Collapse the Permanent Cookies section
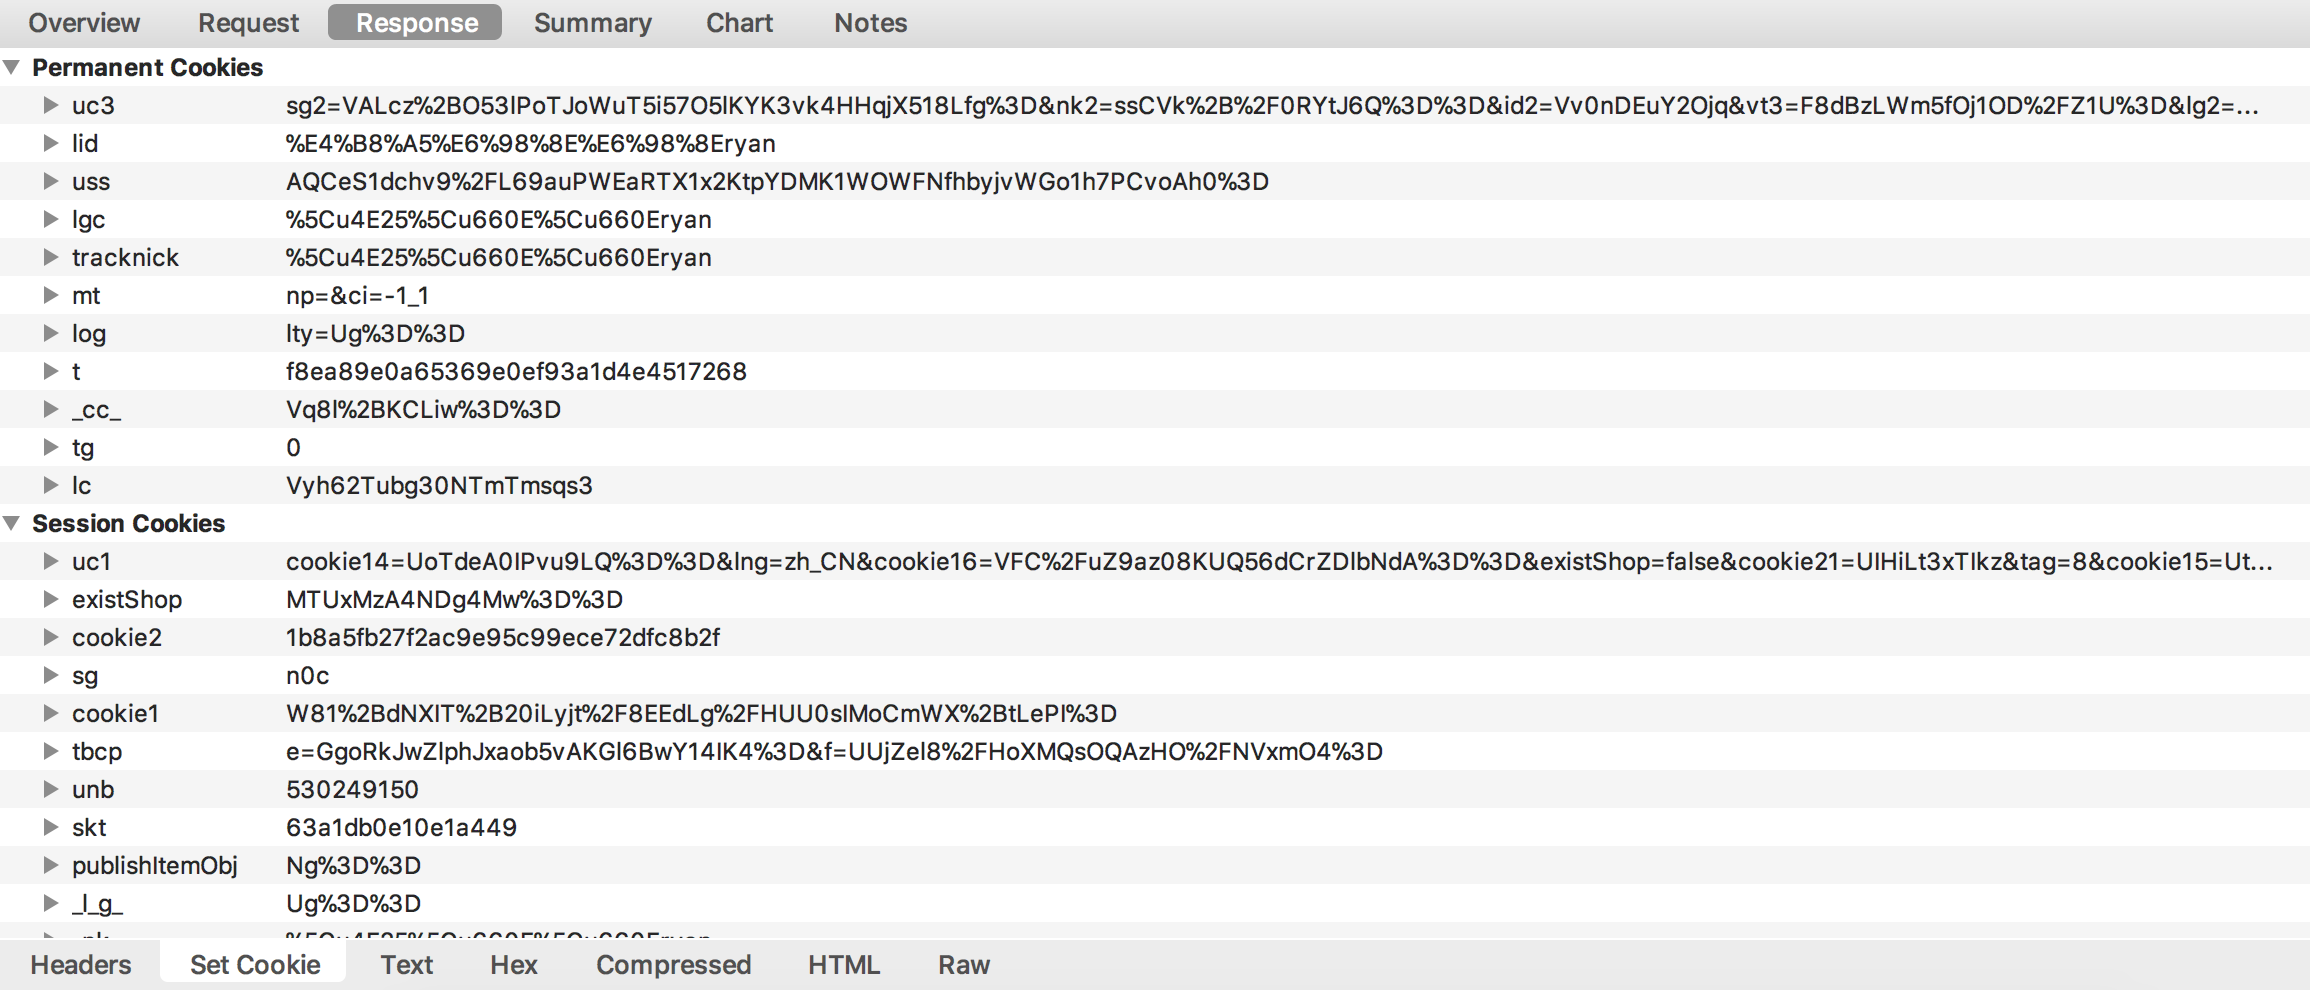Image resolution: width=2310 pixels, height=990 pixels. point(12,67)
